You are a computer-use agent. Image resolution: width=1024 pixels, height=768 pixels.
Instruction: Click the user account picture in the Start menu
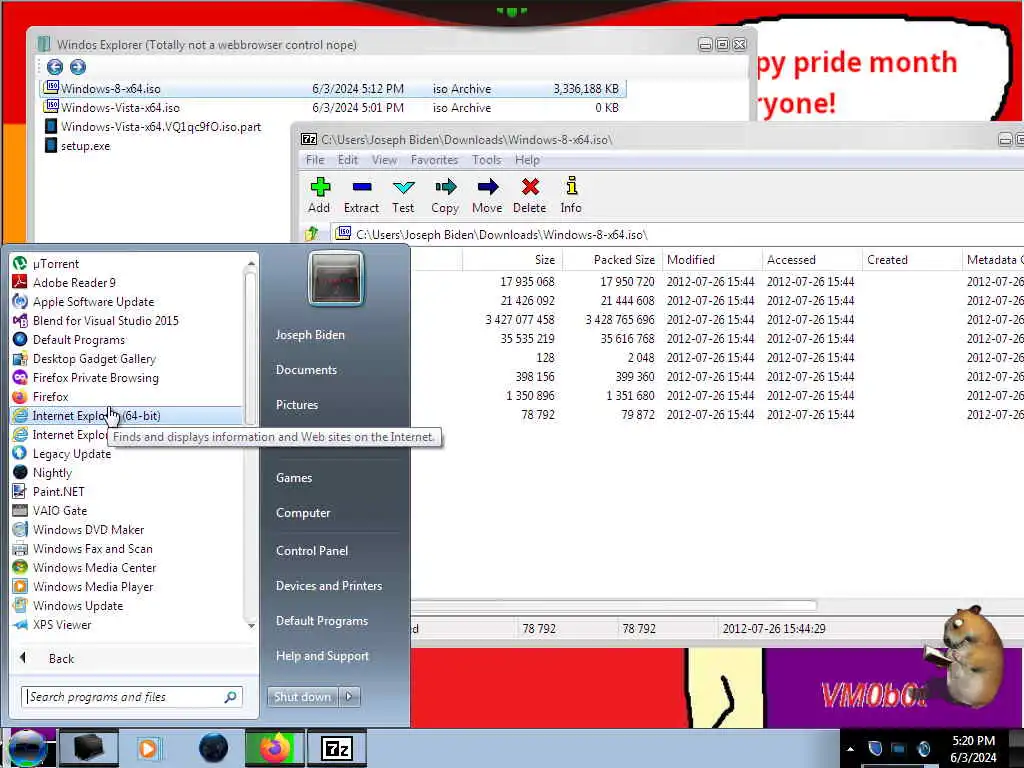click(x=336, y=279)
